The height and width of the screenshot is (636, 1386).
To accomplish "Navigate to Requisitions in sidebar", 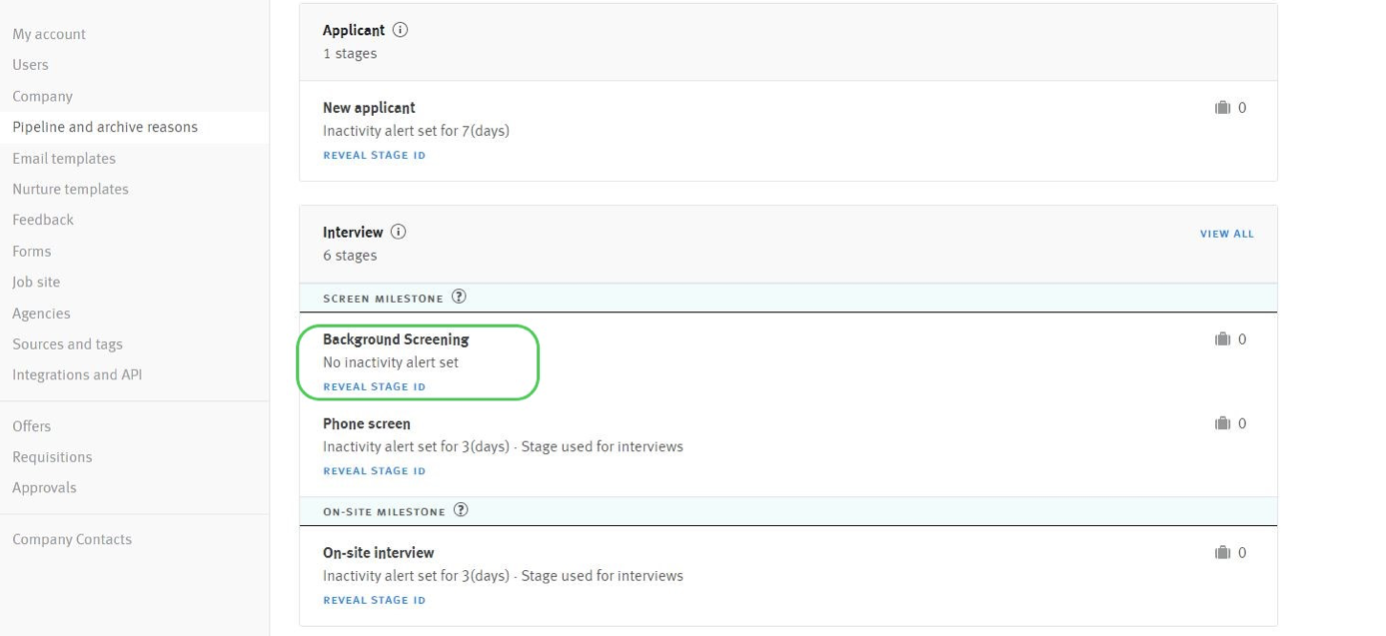I will 52,457.
